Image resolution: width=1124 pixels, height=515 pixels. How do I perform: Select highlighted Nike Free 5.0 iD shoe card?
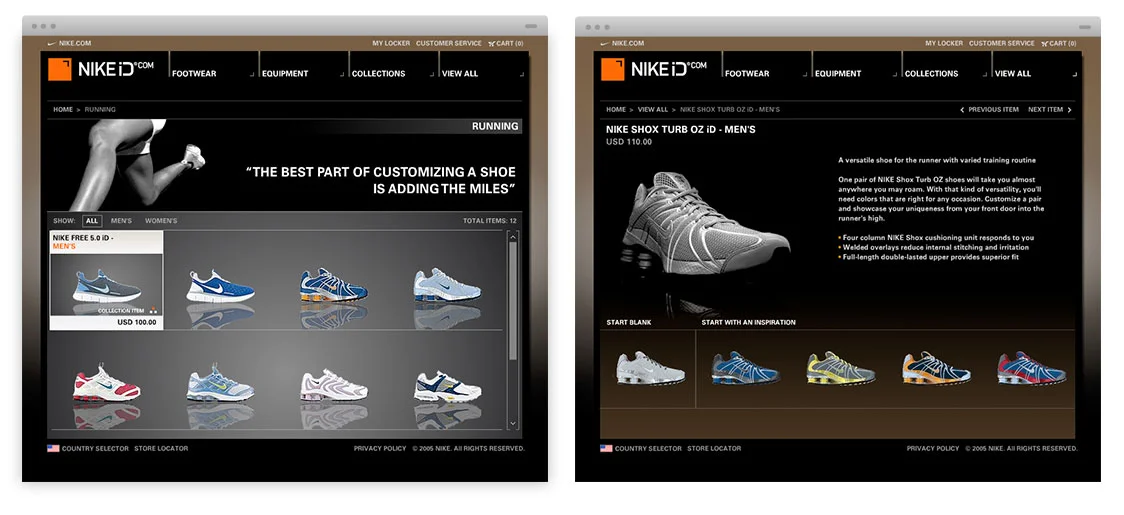coord(106,280)
